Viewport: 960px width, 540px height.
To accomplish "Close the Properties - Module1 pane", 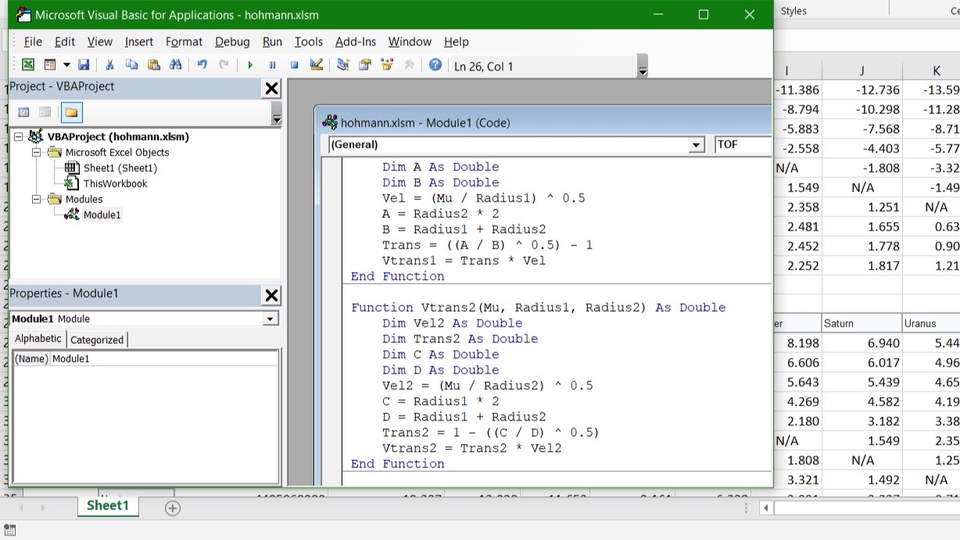I will click(271, 295).
